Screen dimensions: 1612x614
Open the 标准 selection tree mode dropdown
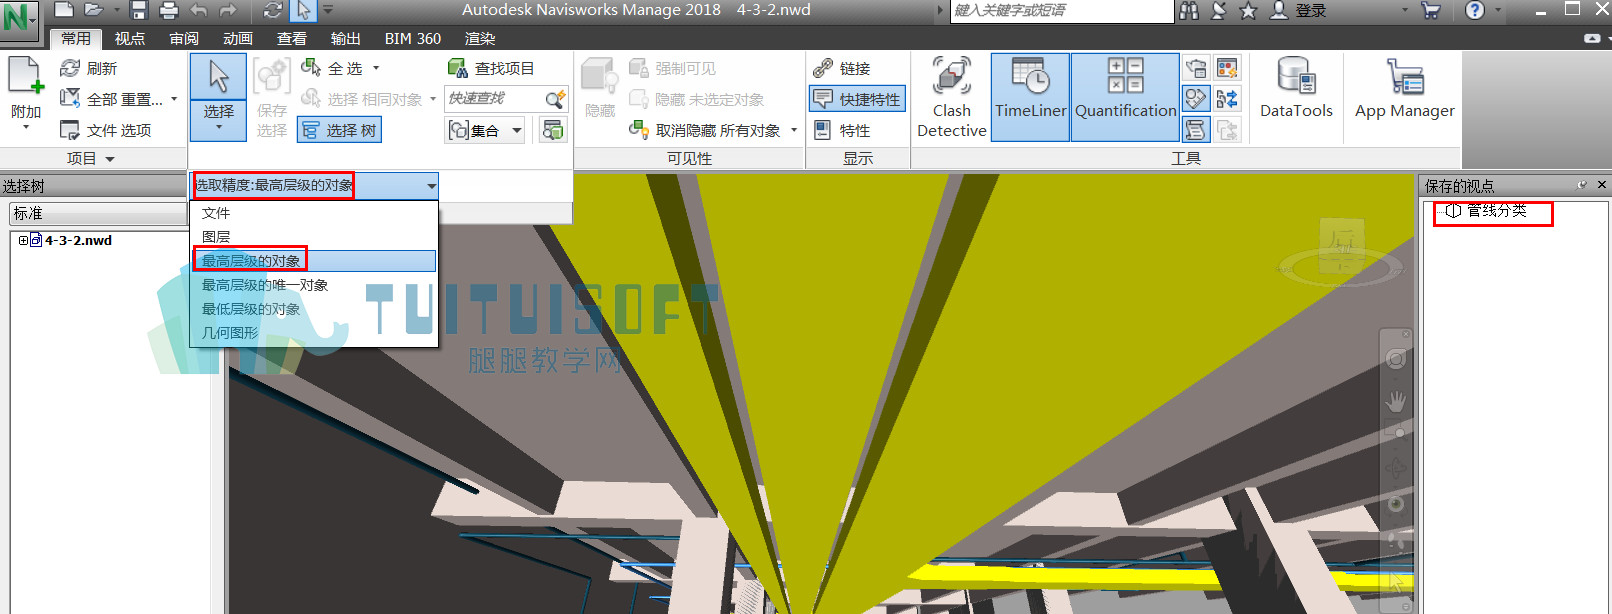point(98,213)
